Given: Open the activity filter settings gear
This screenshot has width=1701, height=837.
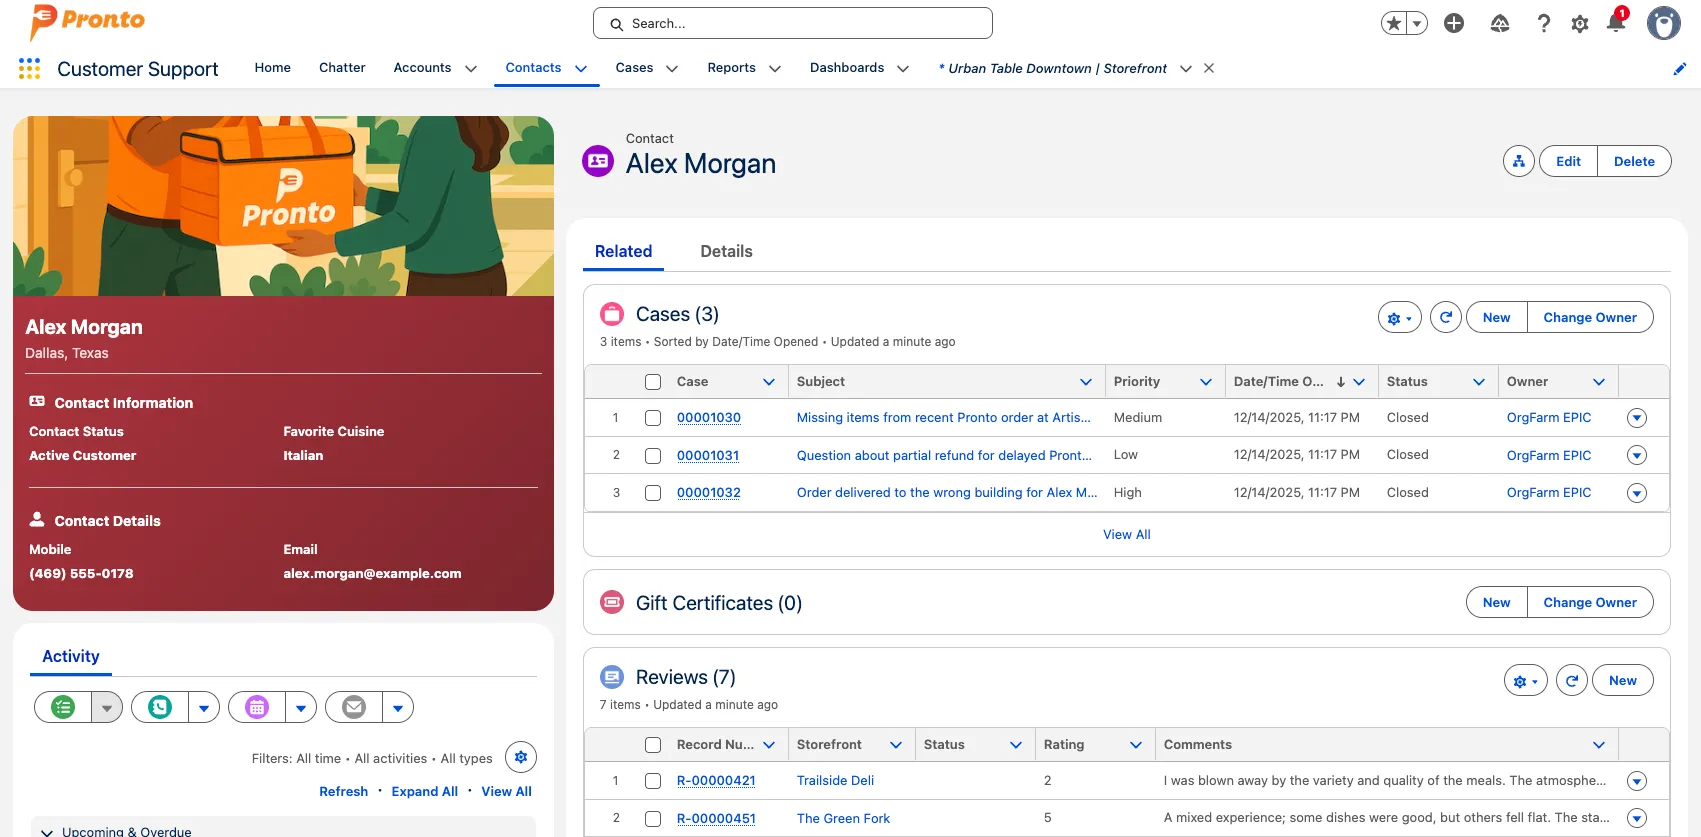Looking at the screenshot, I should [x=520, y=758].
